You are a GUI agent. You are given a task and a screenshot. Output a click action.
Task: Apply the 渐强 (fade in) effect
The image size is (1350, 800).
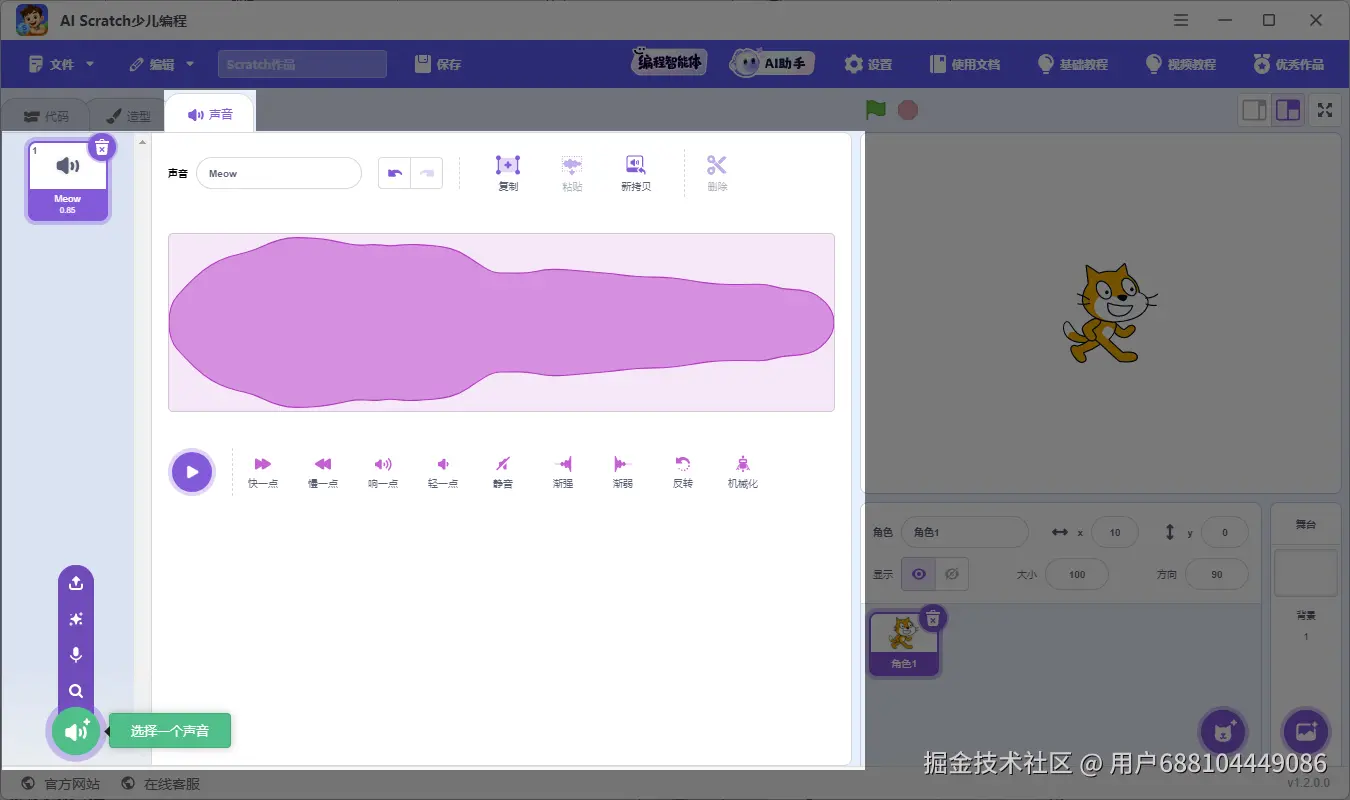click(562, 470)
